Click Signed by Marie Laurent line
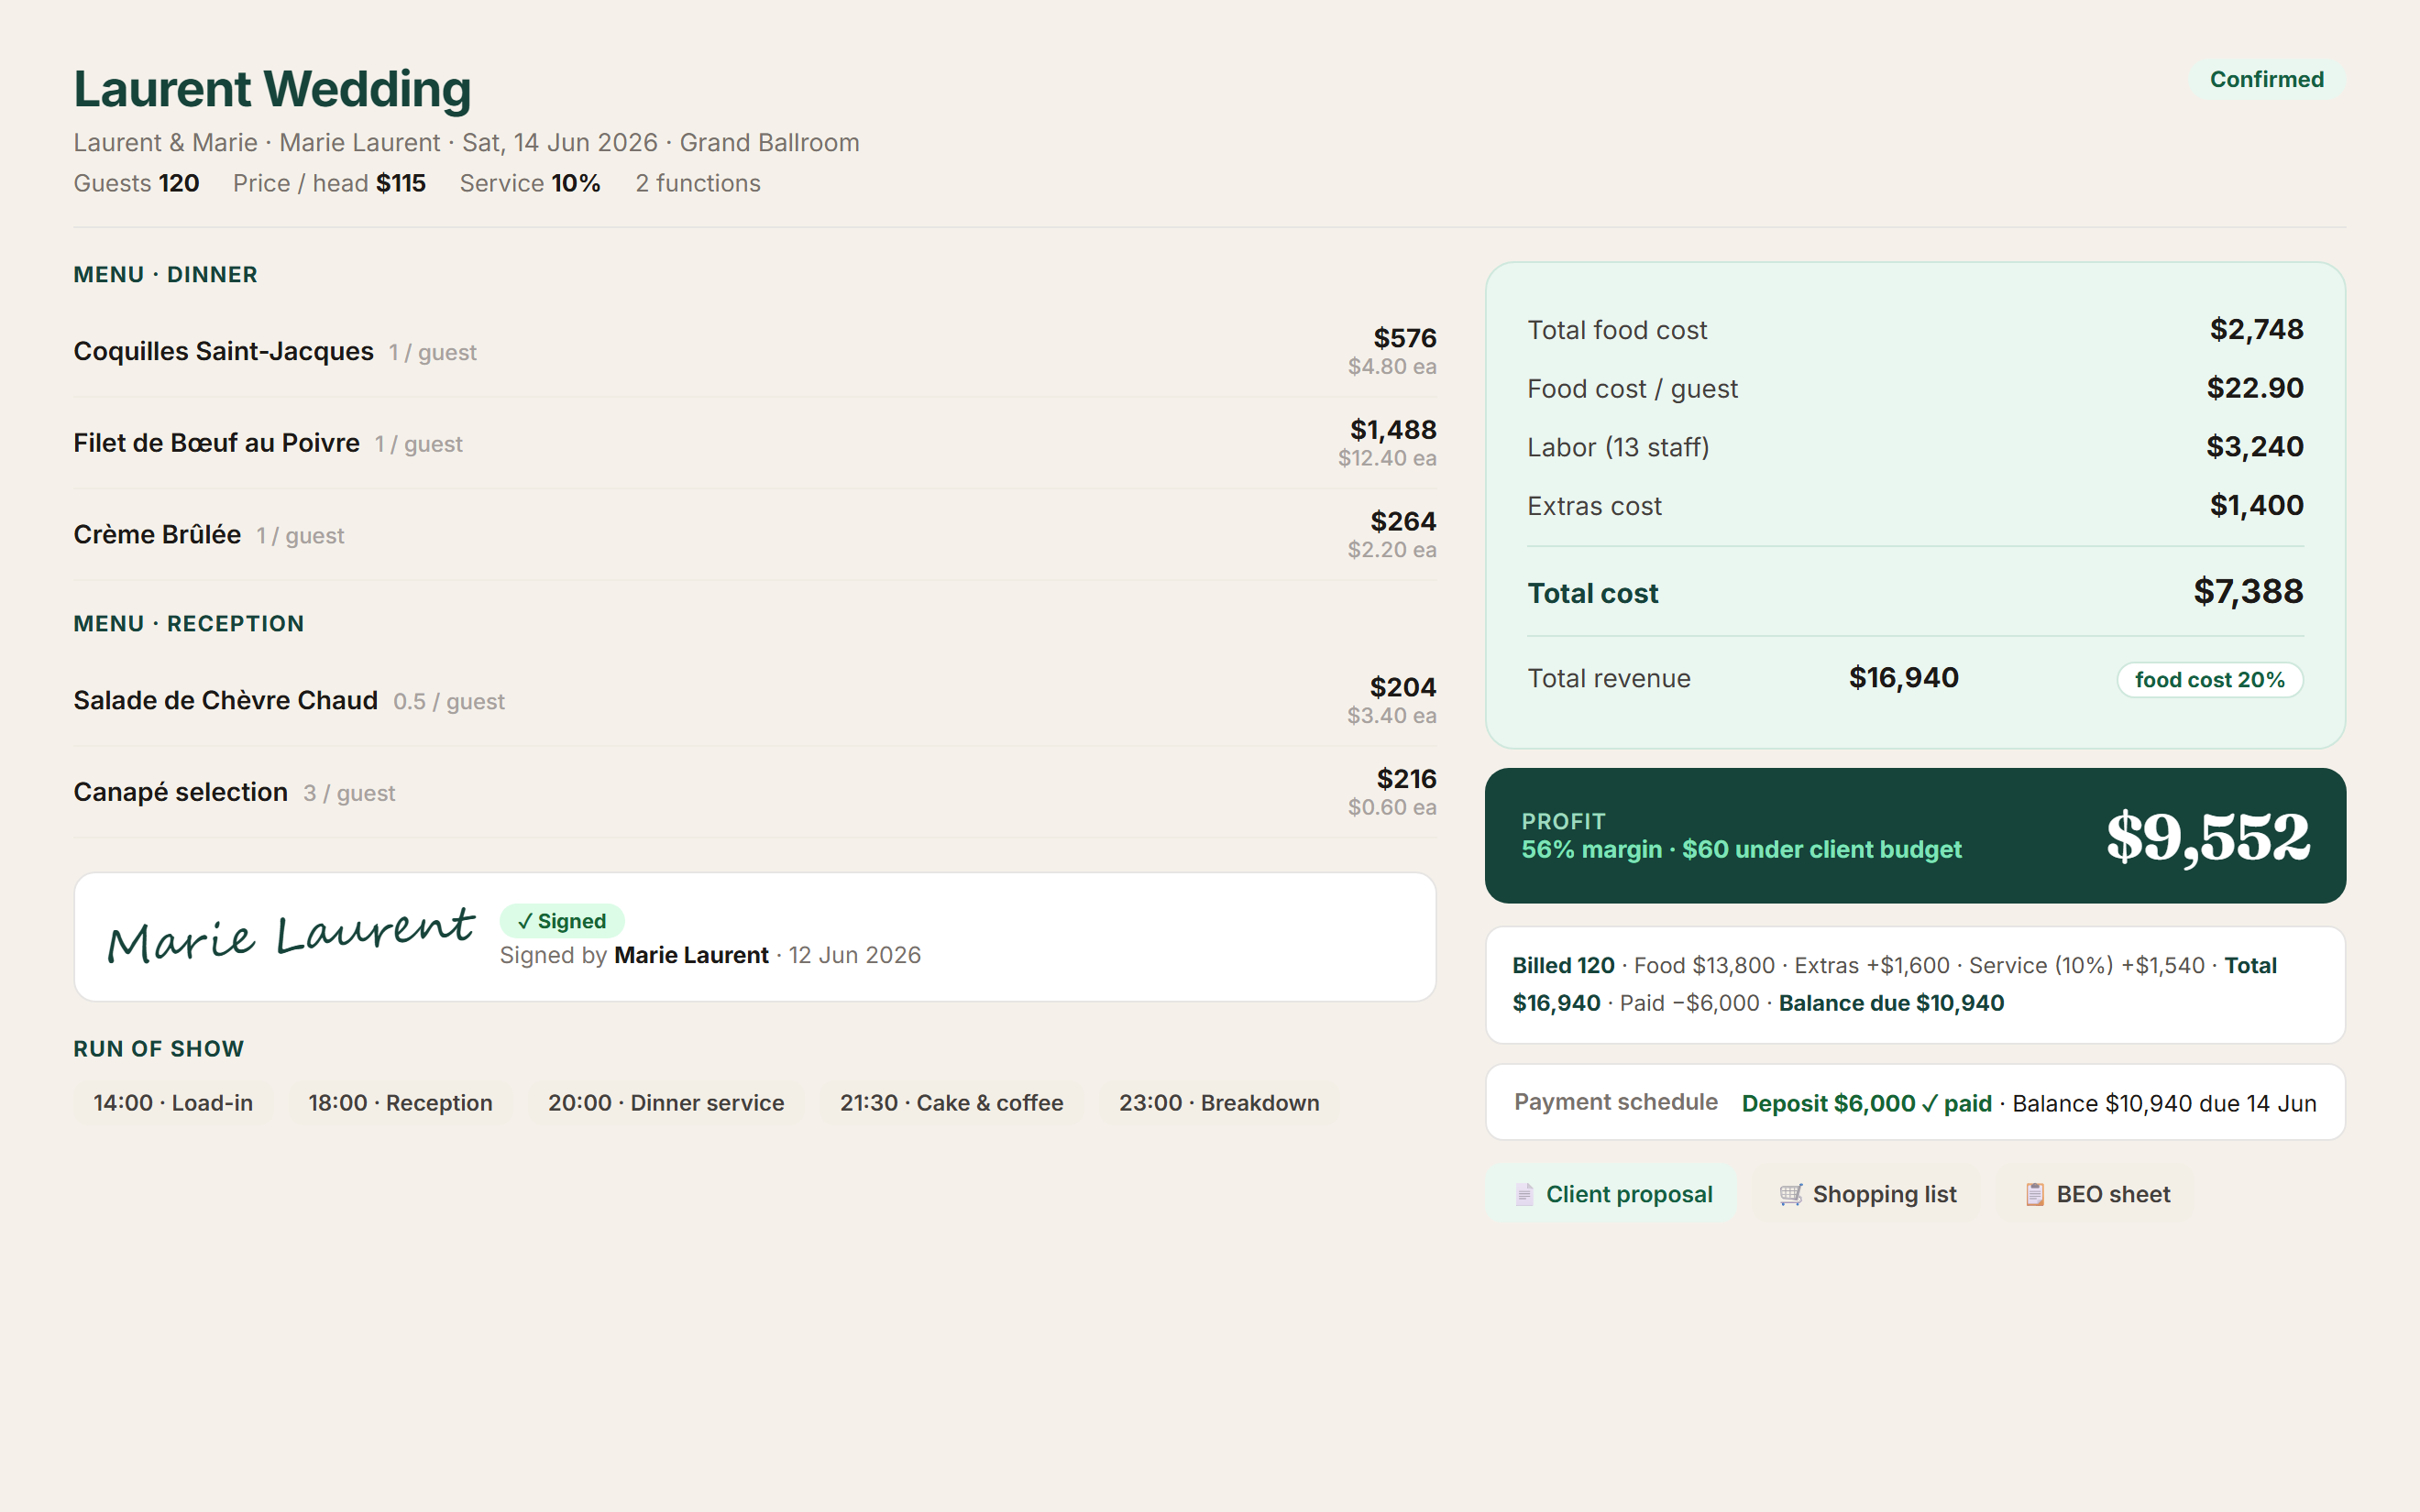2420x1512 pixels. (x=710, y=955)
